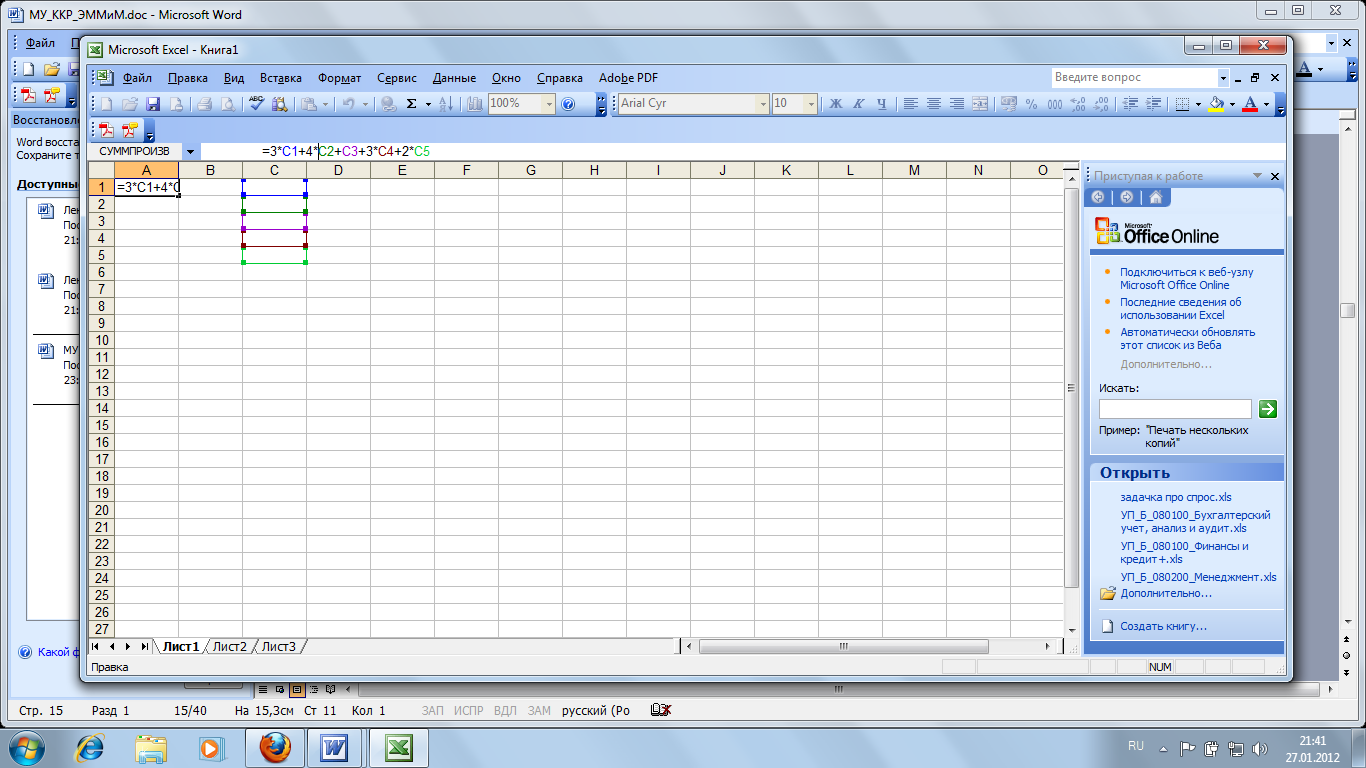The width and height of the screenshot is (1366, 768).
Task: Click the Insert Hyperlink globe icon
Action: [388, 103]
